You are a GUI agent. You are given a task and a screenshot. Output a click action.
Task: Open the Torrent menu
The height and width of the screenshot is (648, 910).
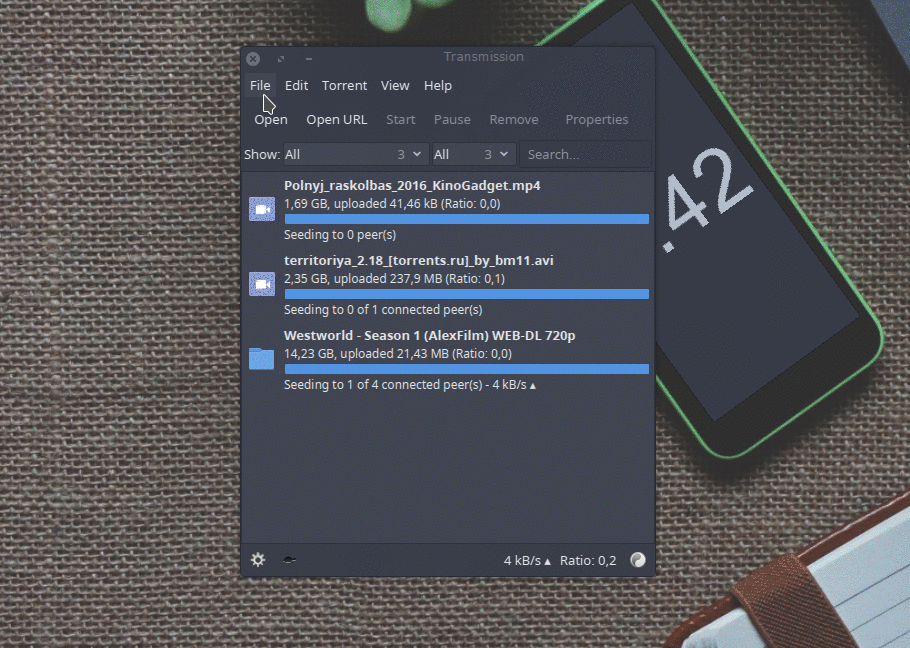344,85
